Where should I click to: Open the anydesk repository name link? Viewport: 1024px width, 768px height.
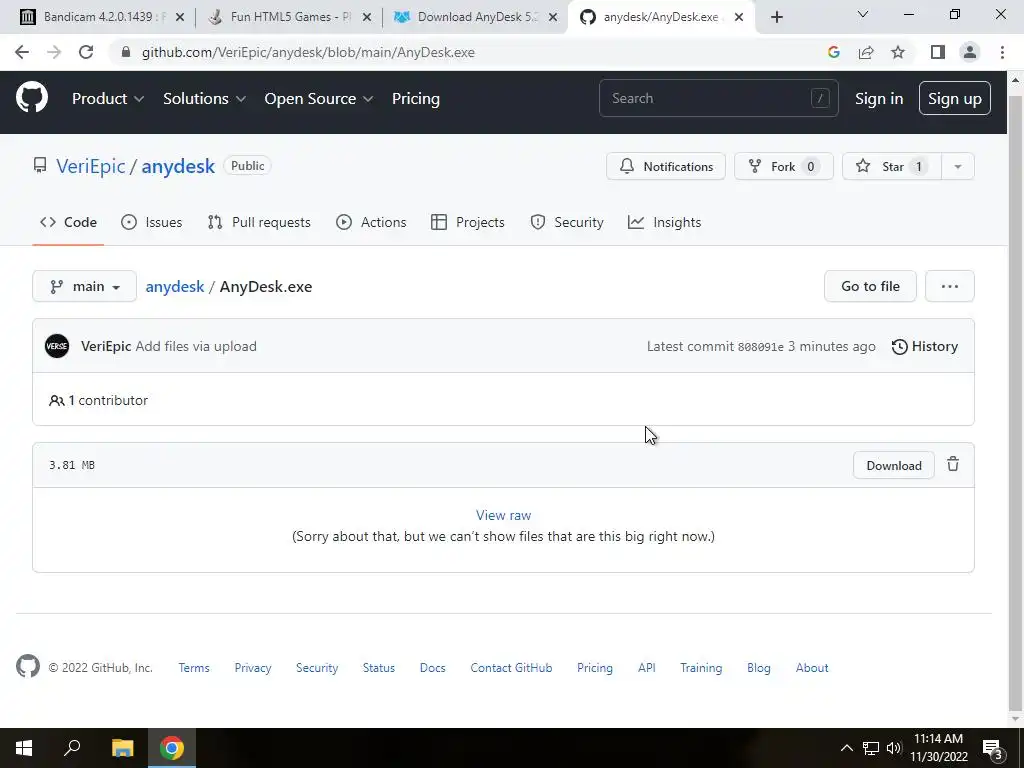click(178, 167)
